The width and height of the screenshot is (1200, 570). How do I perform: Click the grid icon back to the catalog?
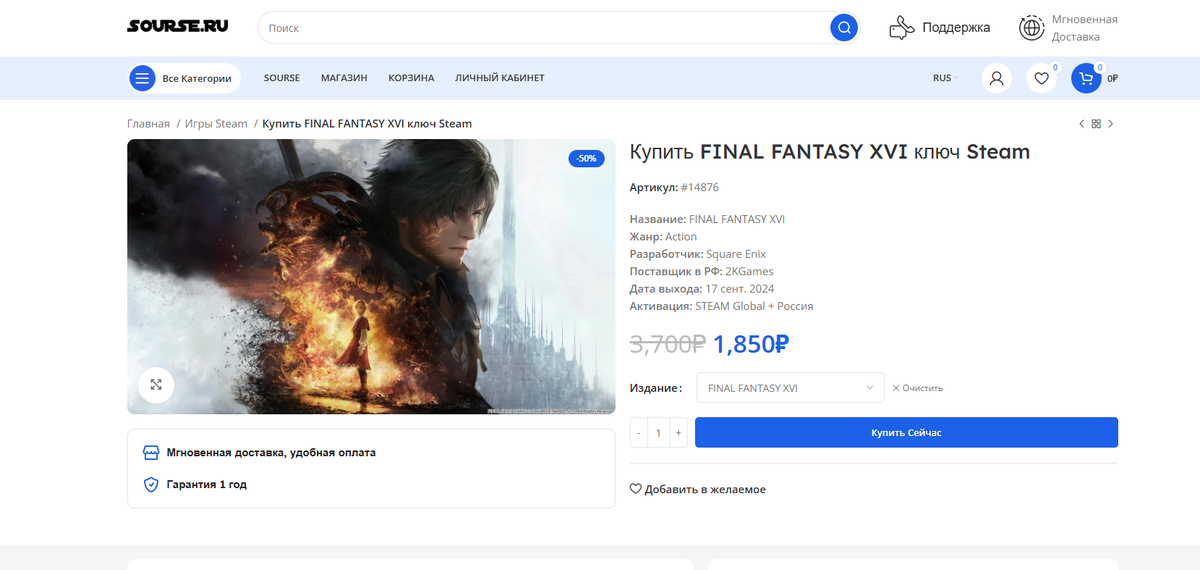pyautogui.click(x=1096, y=124)
